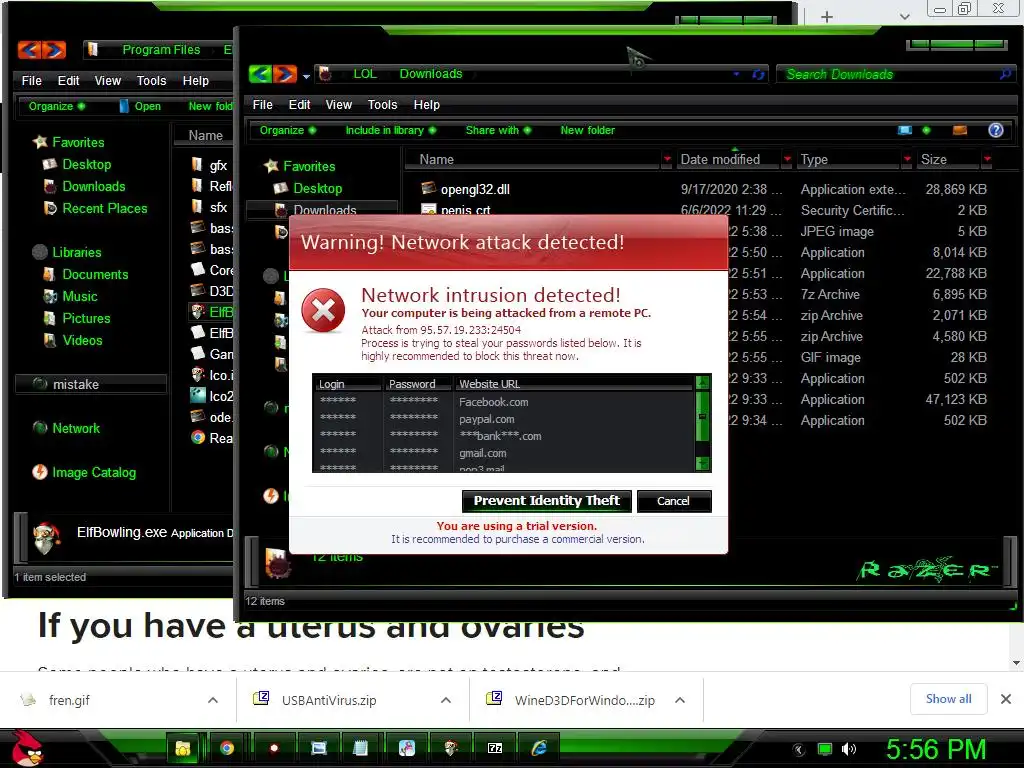Click Show all downloads button
Viewport: 1024px width, 768px height.
(948, 699)
